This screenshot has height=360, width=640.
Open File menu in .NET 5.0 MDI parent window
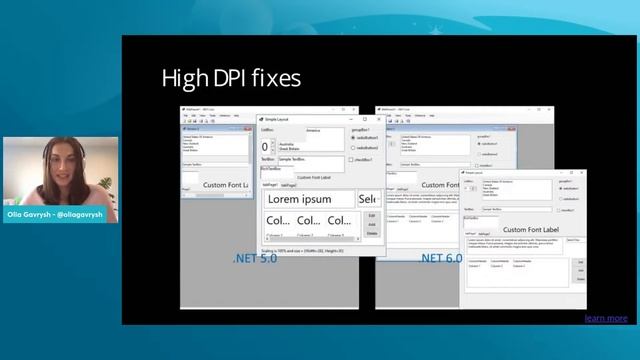[x=186, y=116]
